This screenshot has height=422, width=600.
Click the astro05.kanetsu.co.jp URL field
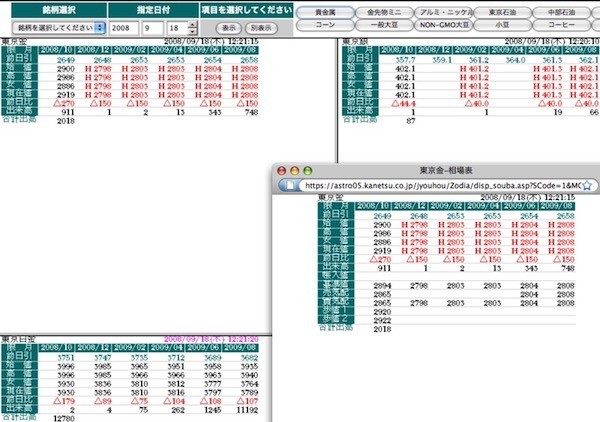[x=443, y=186]
